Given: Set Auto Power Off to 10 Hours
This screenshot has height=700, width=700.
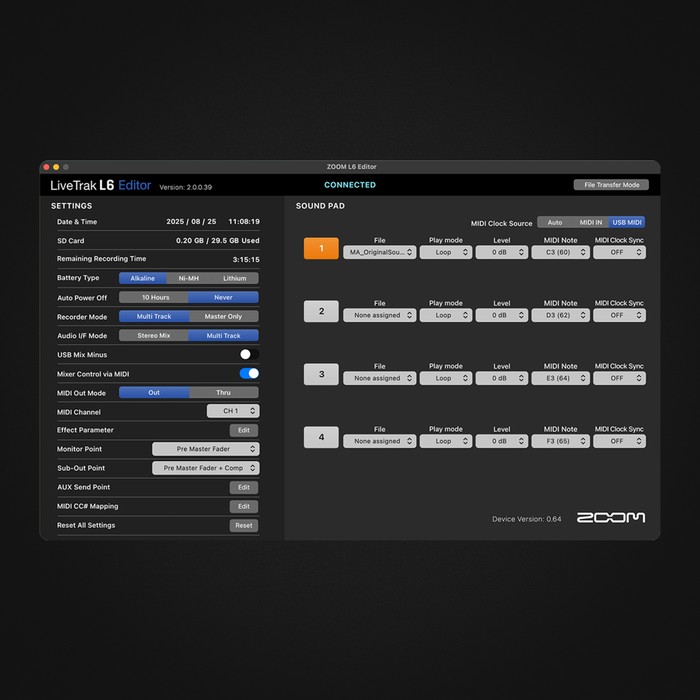Looking at the screenshot, I should point(154,297).
